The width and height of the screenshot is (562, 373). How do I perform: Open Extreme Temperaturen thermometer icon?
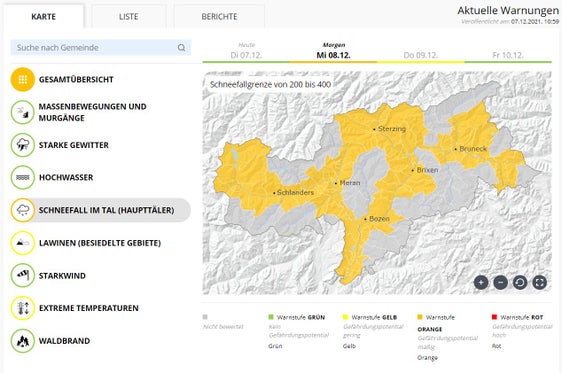(x=23, y=308)
